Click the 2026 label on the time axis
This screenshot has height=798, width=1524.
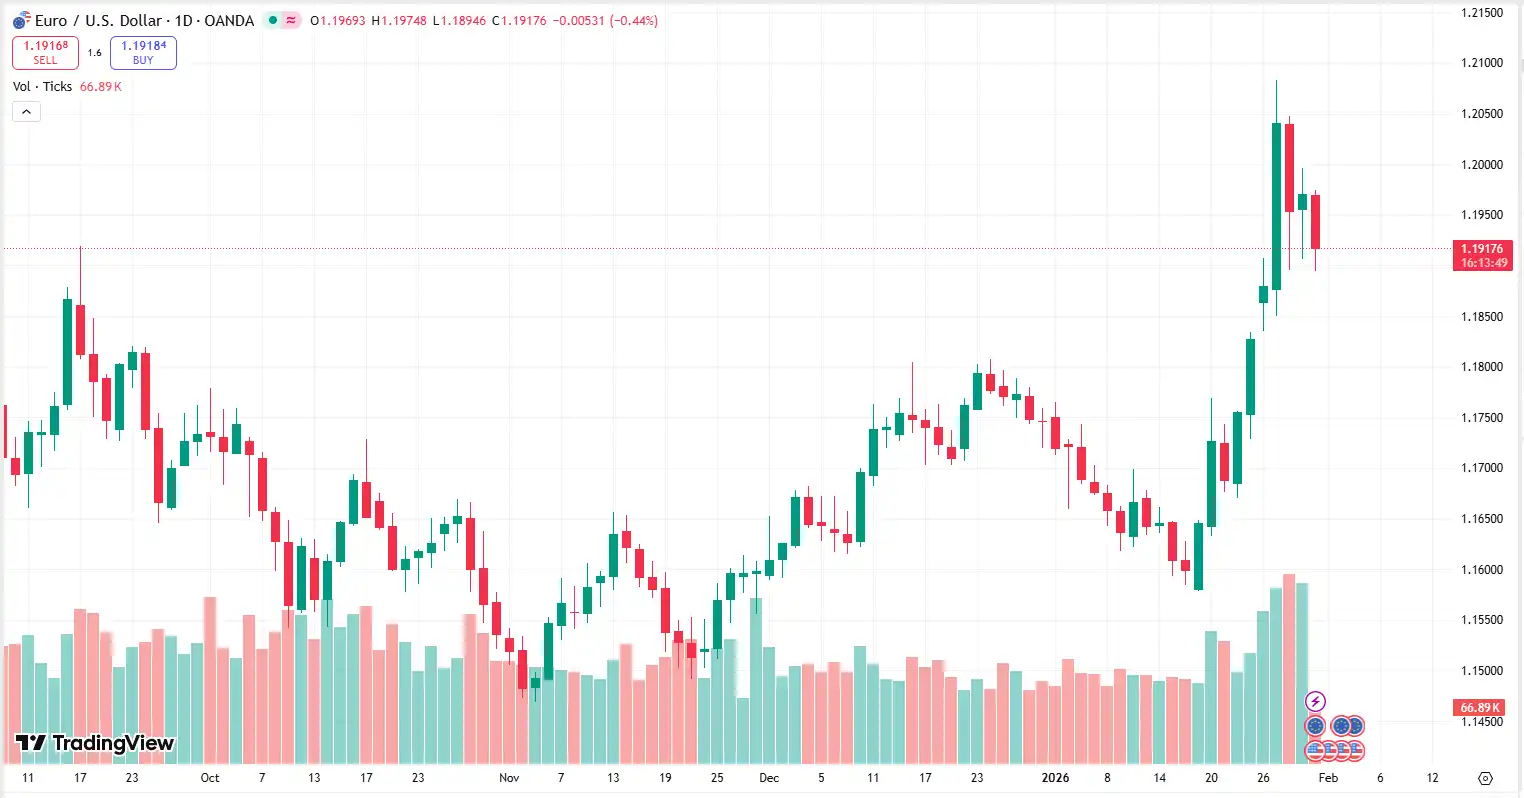click(x=1055, y=777)
